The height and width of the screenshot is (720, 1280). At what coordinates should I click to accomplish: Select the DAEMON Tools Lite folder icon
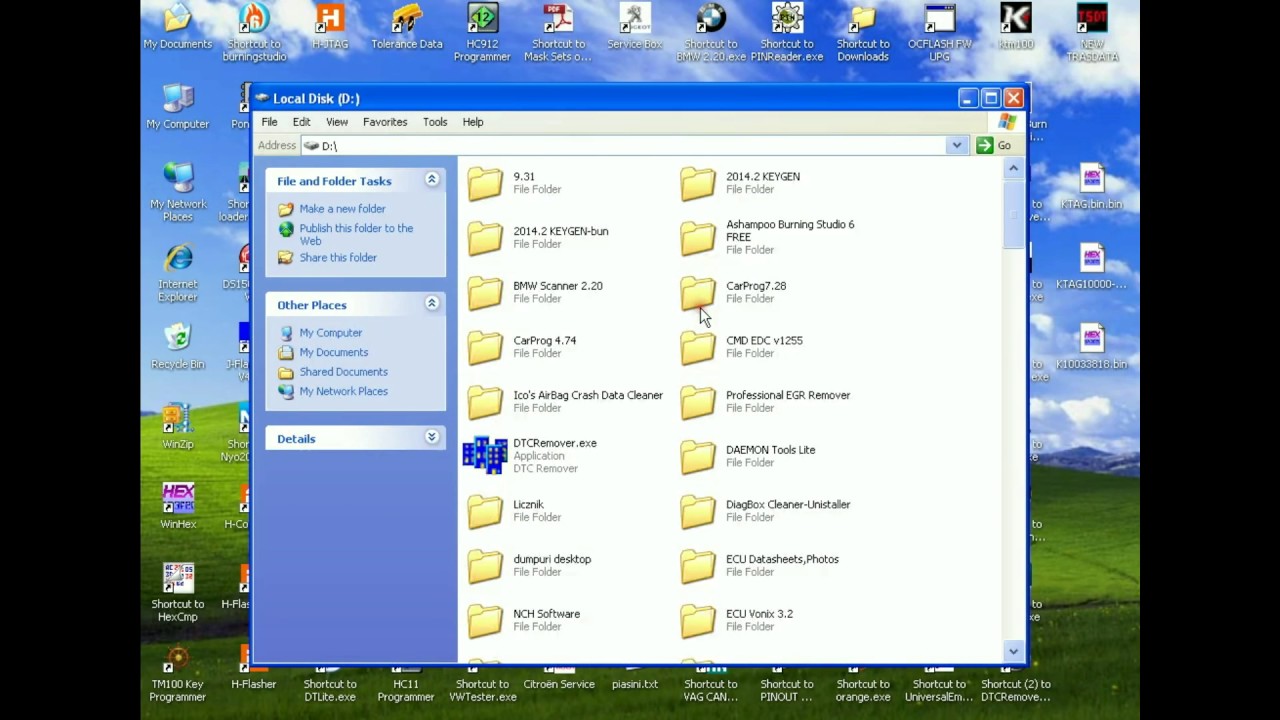click(698, 456)
